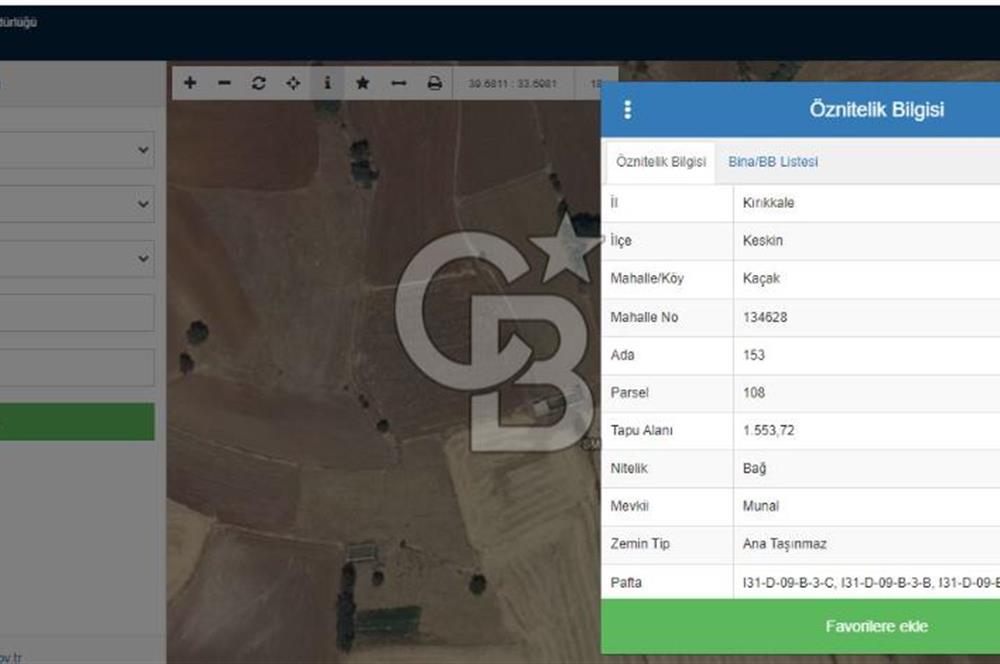Focus the lower text field above green button

(77, 367)
